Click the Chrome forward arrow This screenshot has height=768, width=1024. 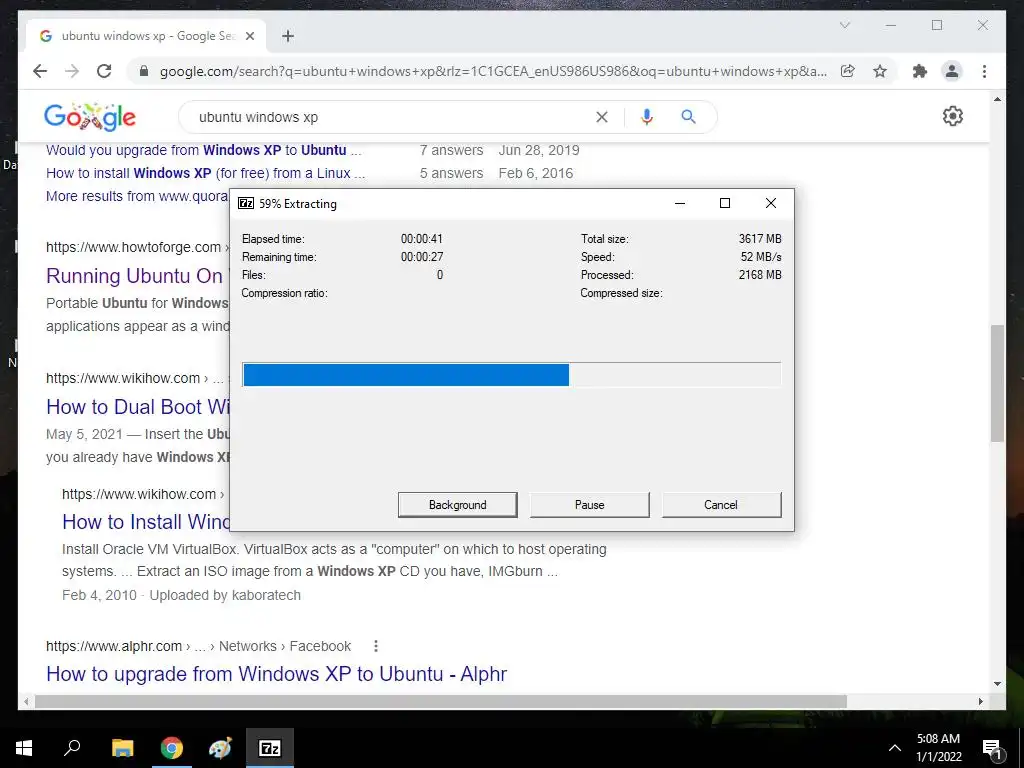(x=72, y=71)
